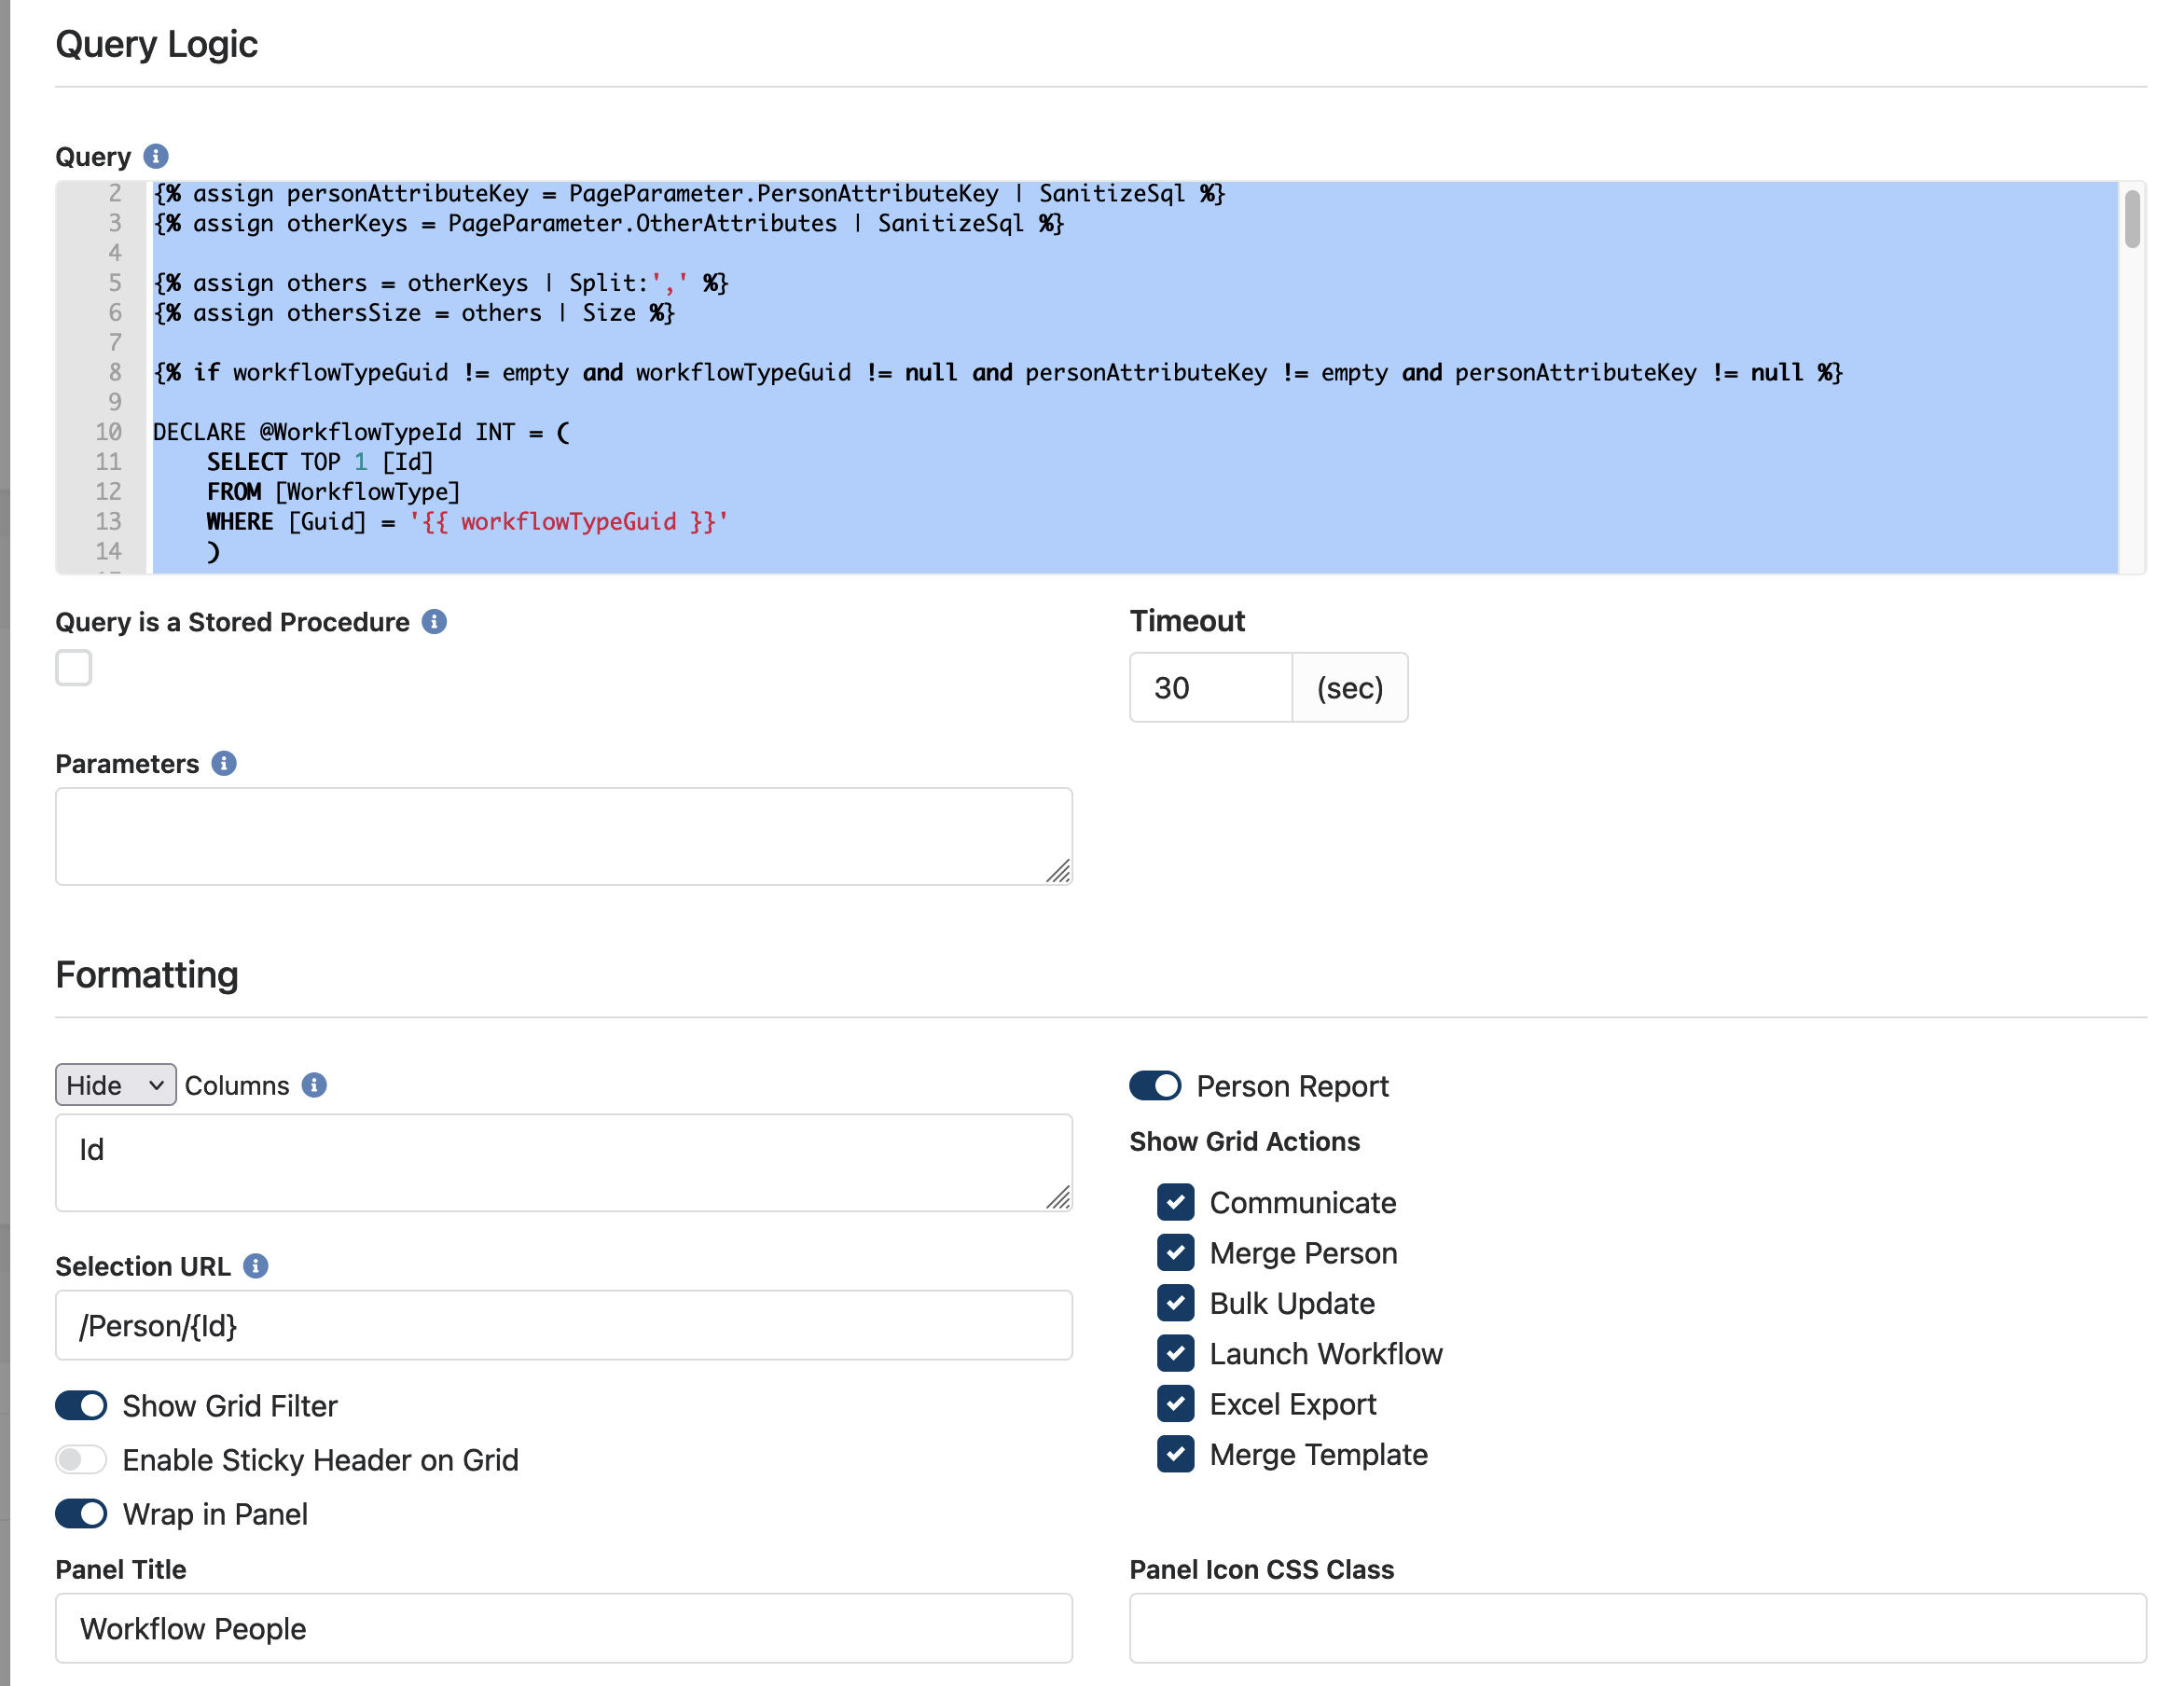Uncheck the Launch Workflow grid action

click(x=1176, y=1353)
